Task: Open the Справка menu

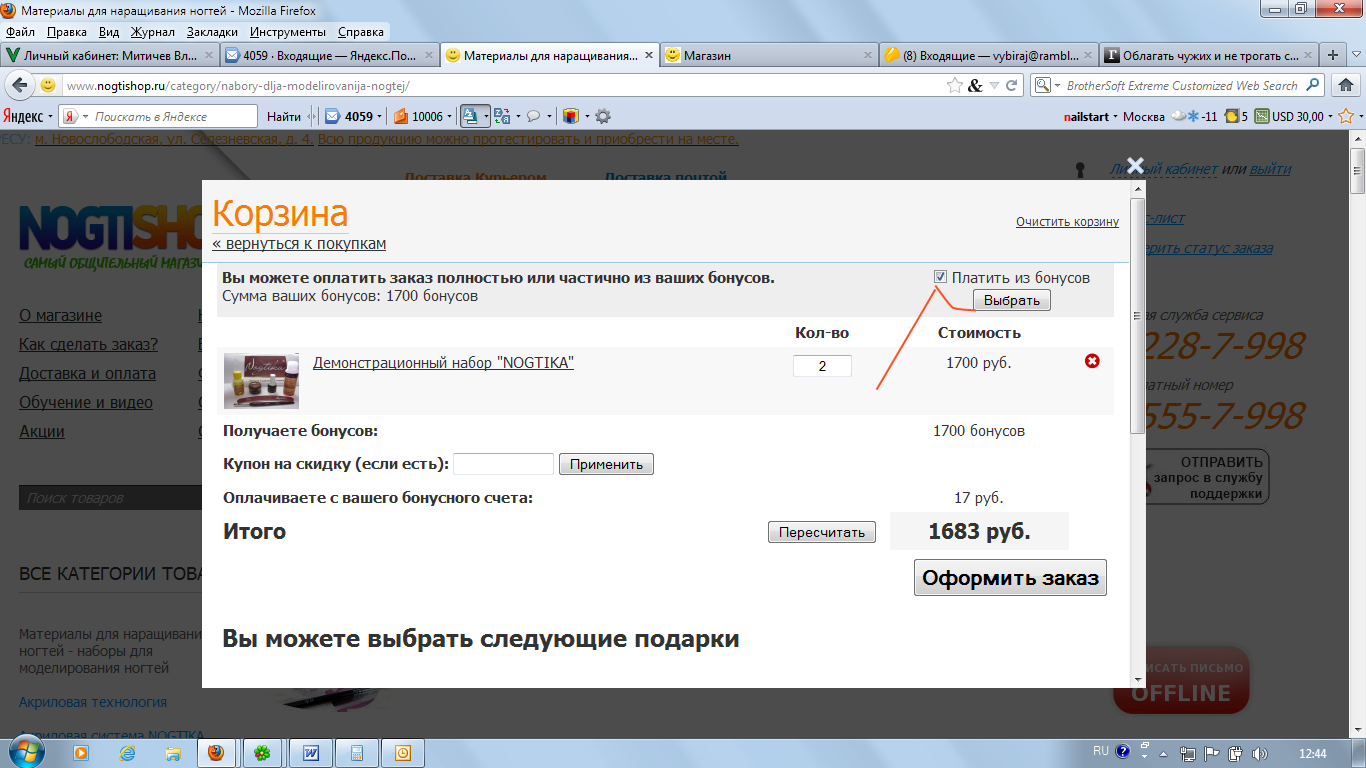Action: 361,32
